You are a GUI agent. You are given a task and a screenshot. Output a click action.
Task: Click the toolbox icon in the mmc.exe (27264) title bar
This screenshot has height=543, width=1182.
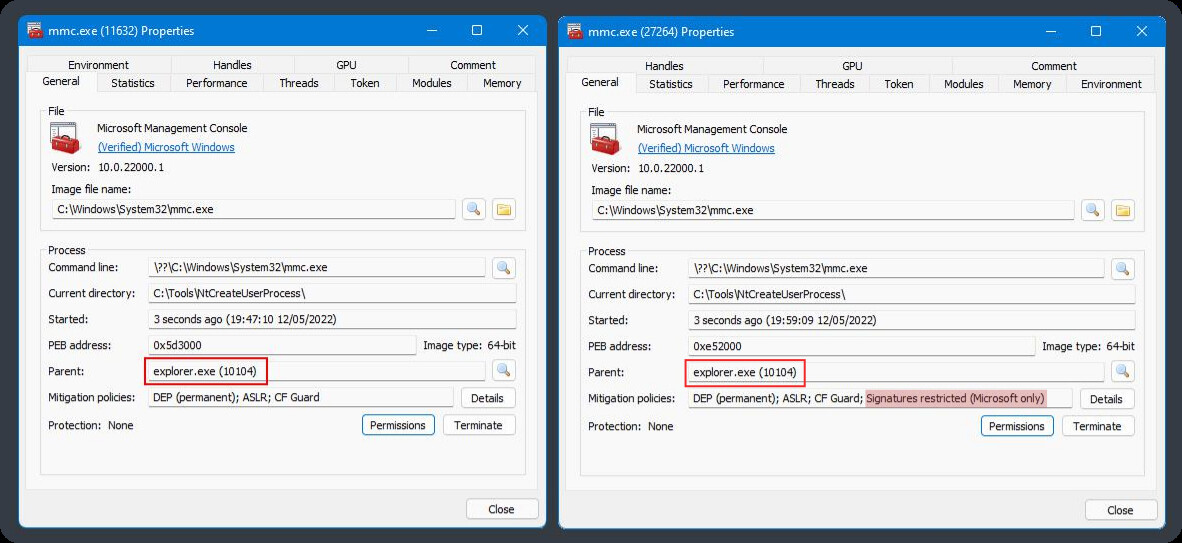[x=574, y=31]
